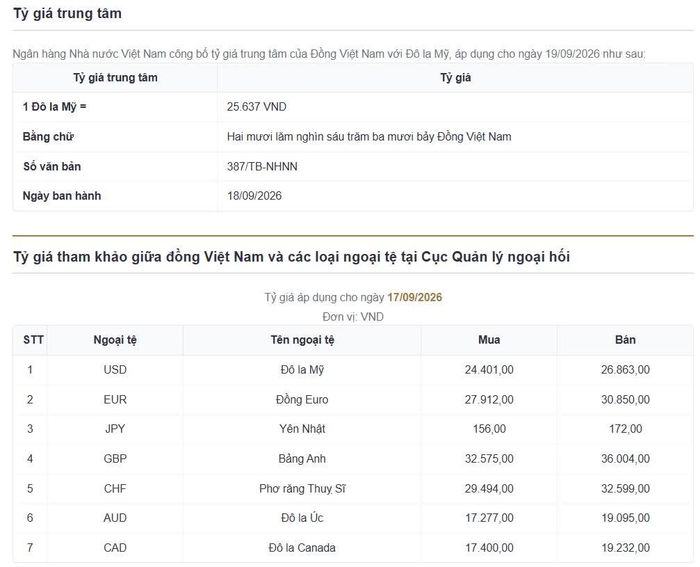The image size is (700, 567).
Task: Click the document number 387/TB-NHNN
Action: [x=262, y=167]
